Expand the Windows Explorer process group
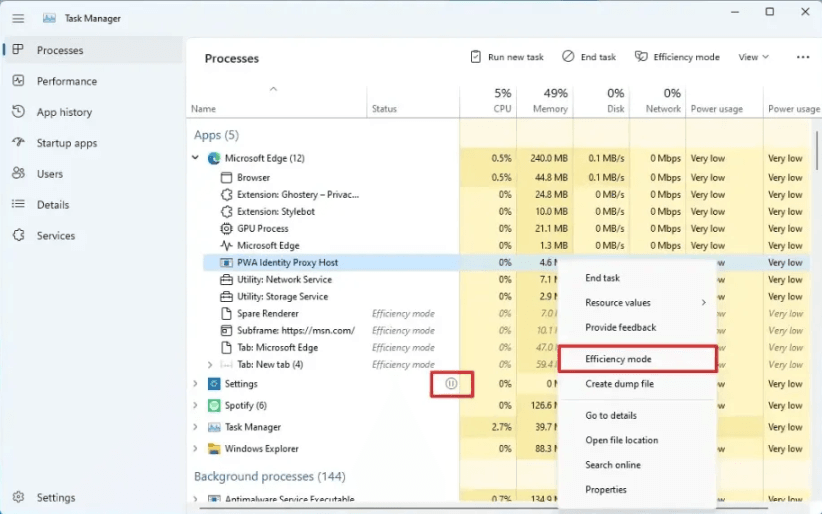 196,449
